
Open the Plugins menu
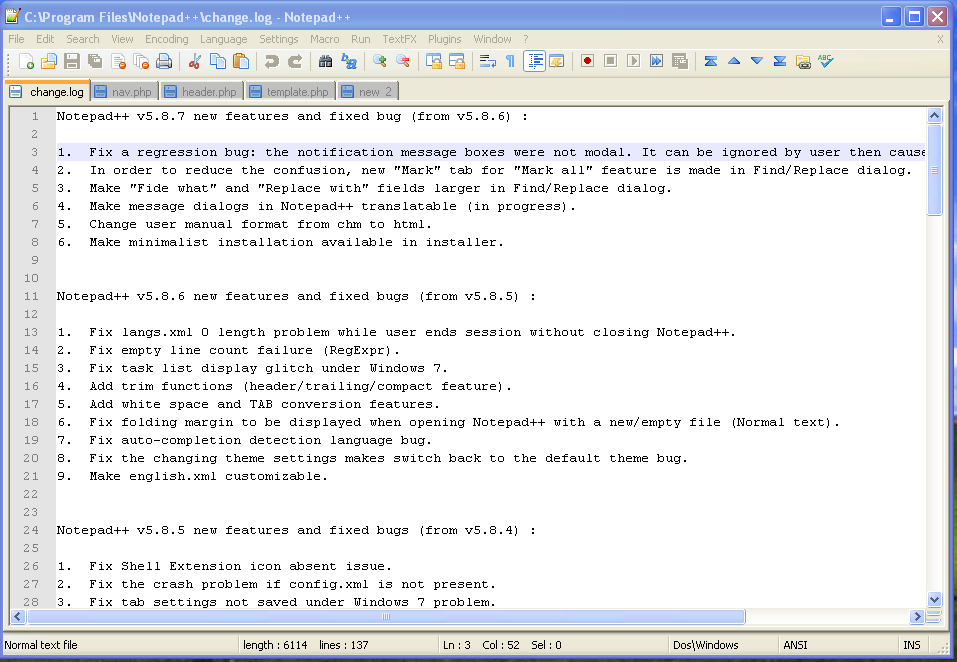[x=444, y=39]
